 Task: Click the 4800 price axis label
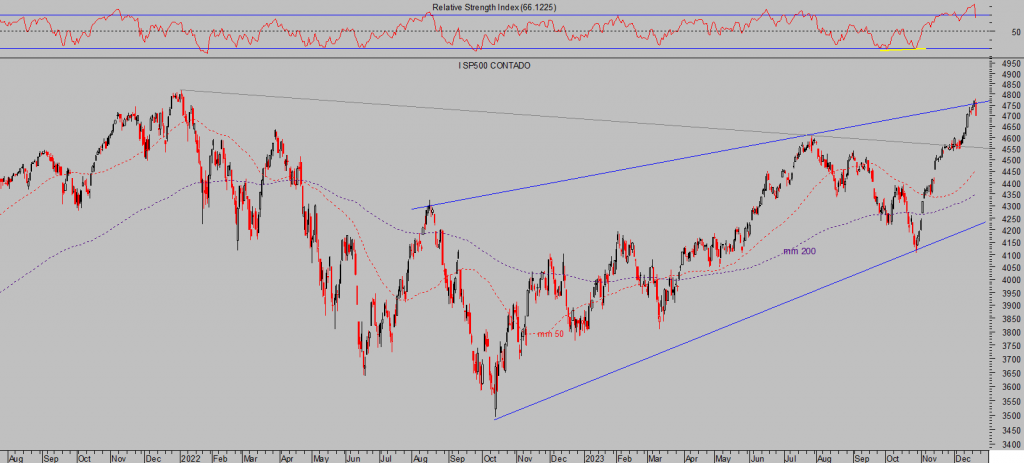pos(1011,95)
